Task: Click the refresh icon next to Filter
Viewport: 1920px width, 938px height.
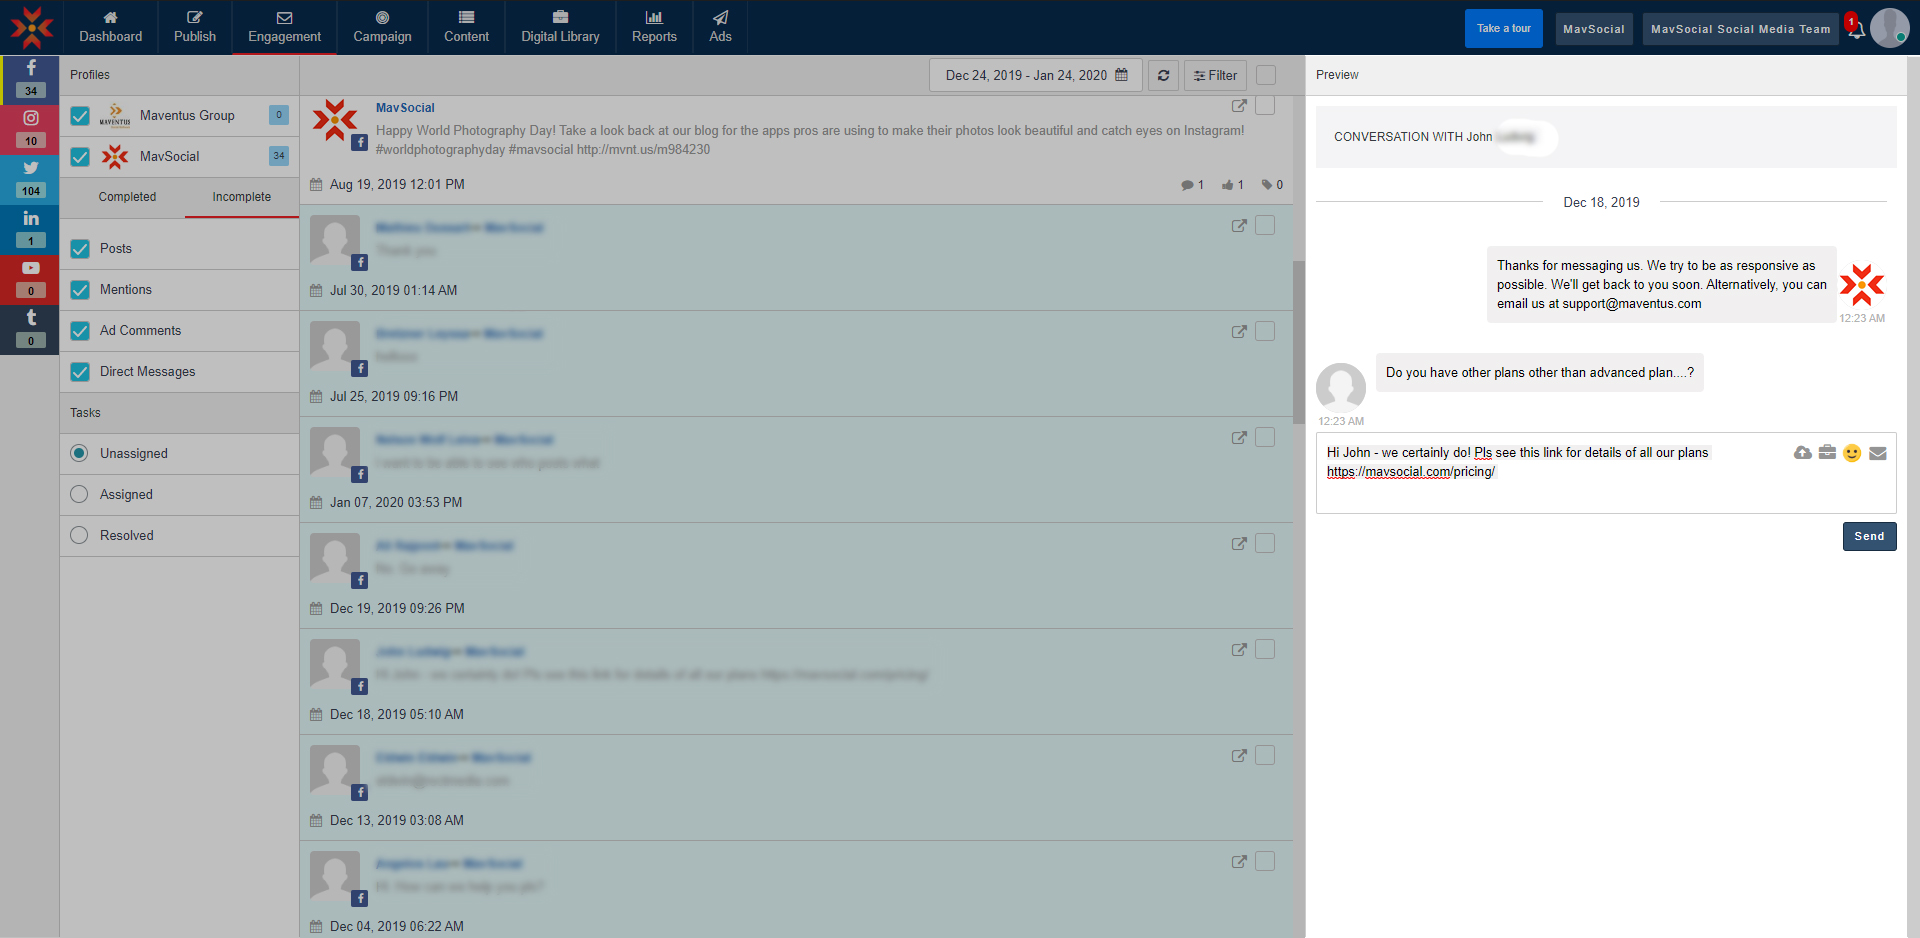Action: click(1163, 75)
